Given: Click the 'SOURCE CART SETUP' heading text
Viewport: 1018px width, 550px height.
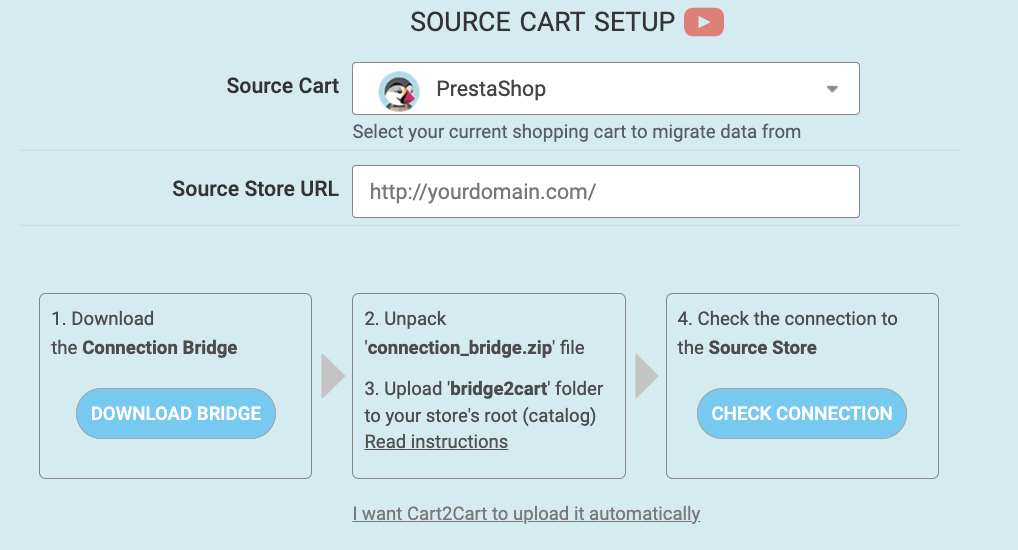Looking at the screenshot, I should pyautogui.click(x=543, y=22).
